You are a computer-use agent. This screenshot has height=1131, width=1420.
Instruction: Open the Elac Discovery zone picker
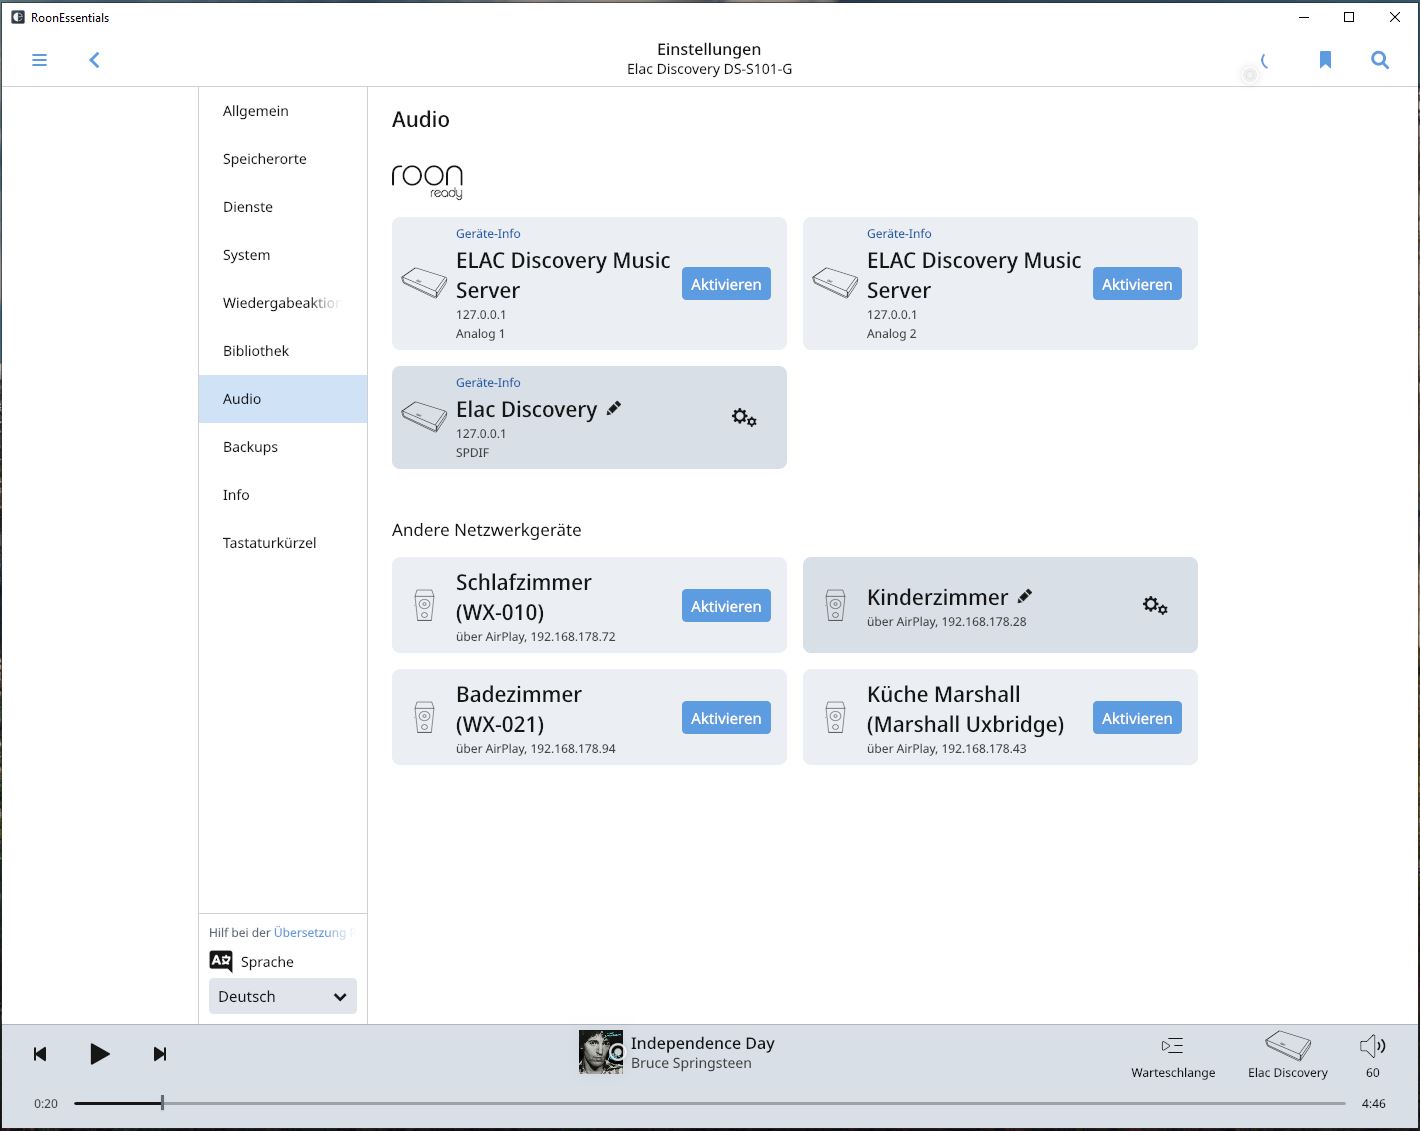1287,1056
